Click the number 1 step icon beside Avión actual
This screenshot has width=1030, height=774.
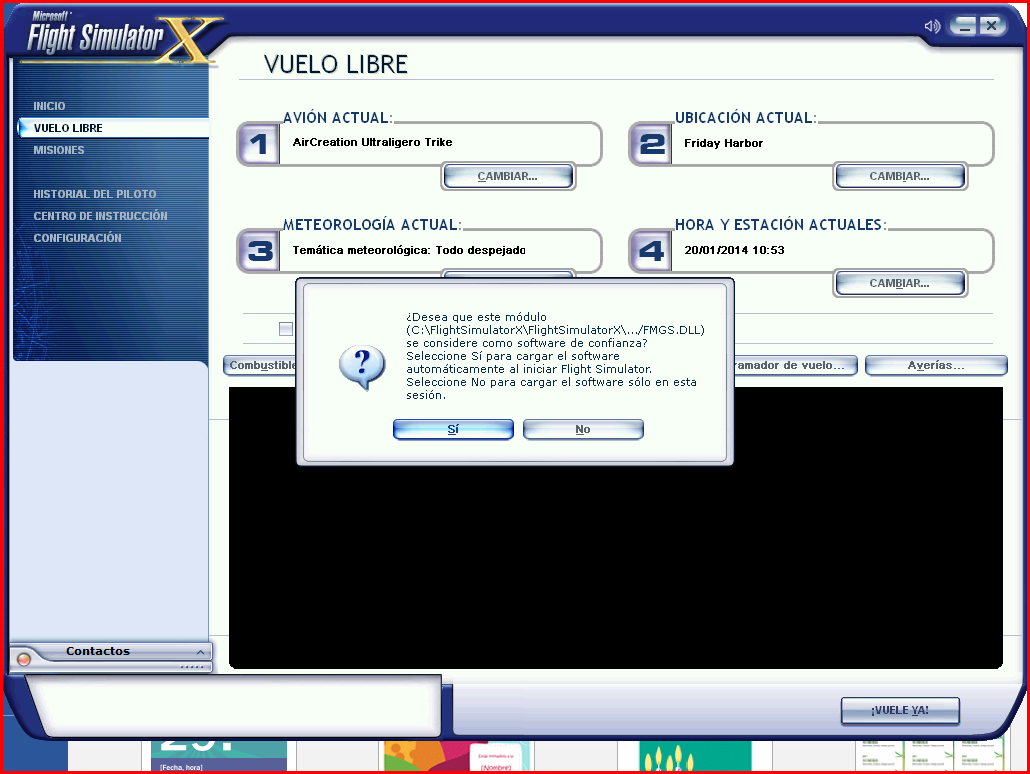(x=257, y=143)
